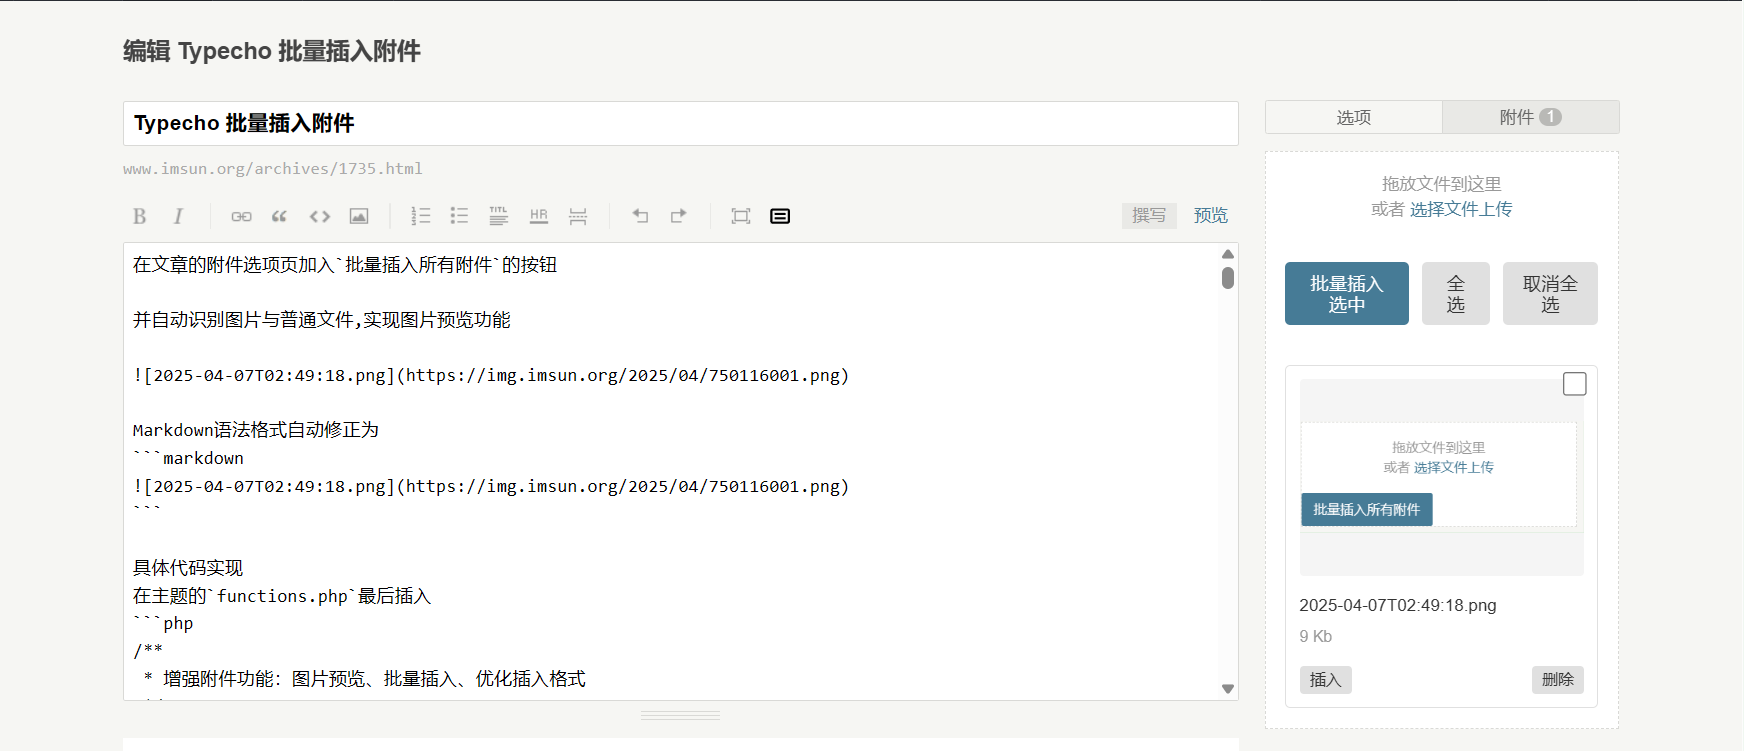
Task: Click 选择文件上传 upload link
Action: coord(1461,209)
